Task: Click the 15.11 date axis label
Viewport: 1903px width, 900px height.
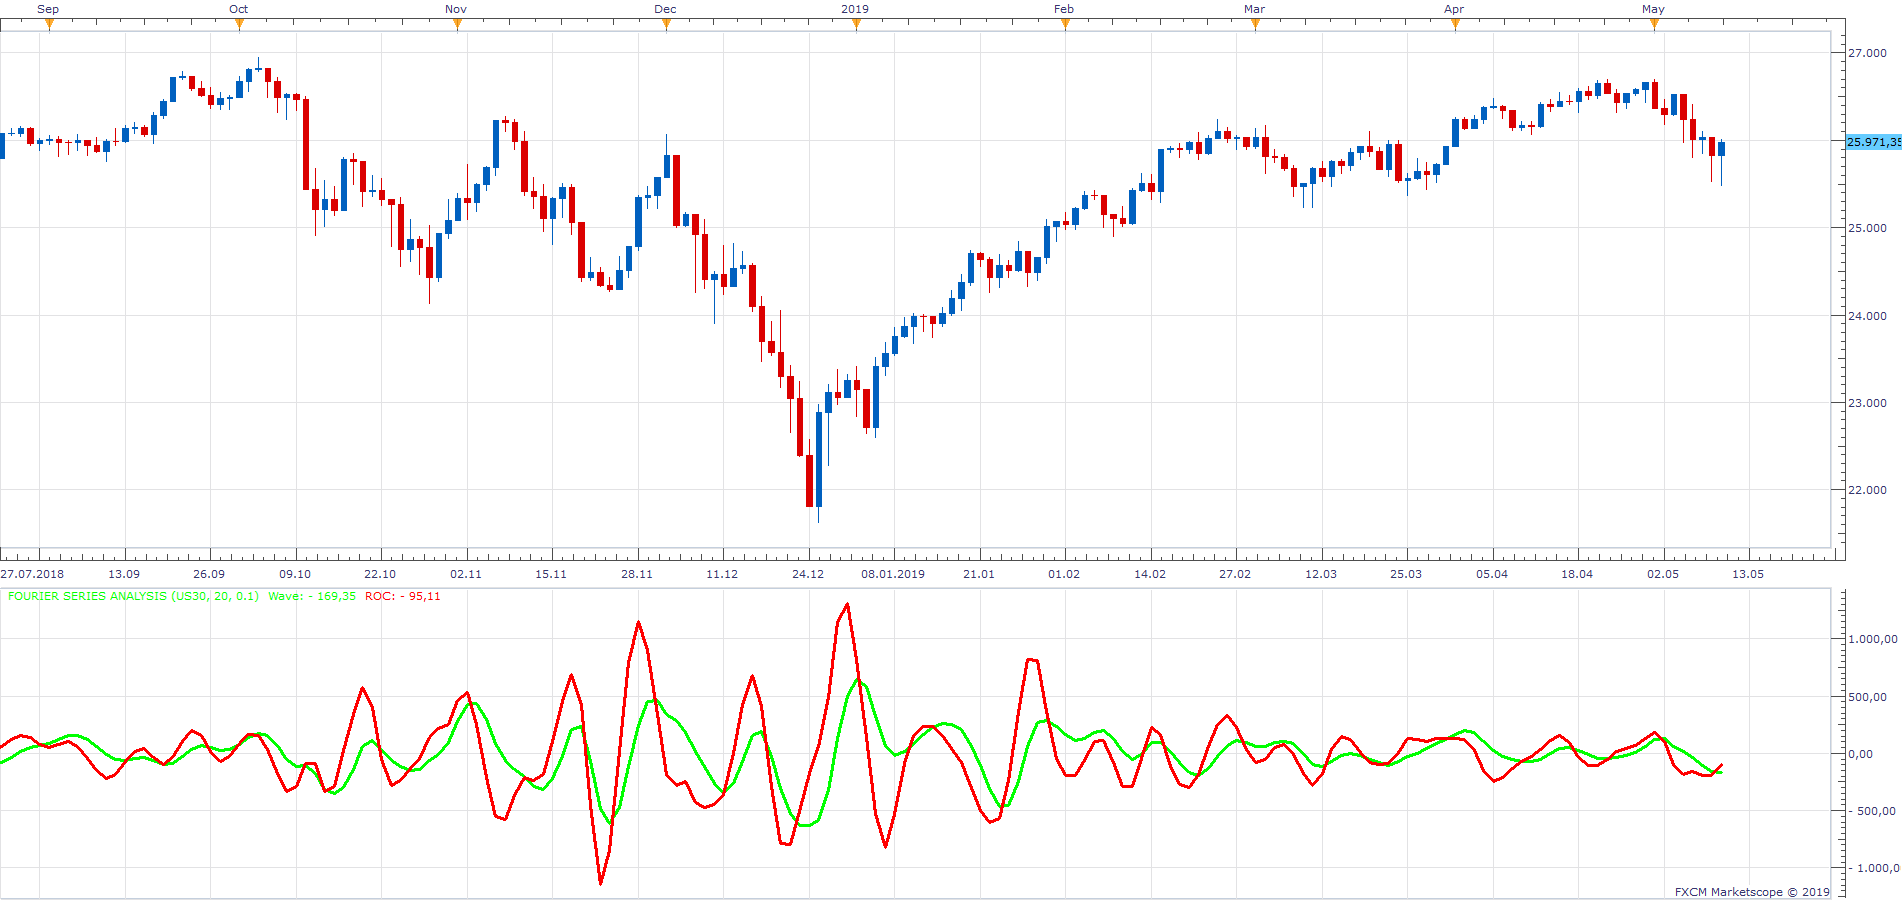Action: [551, 574]
